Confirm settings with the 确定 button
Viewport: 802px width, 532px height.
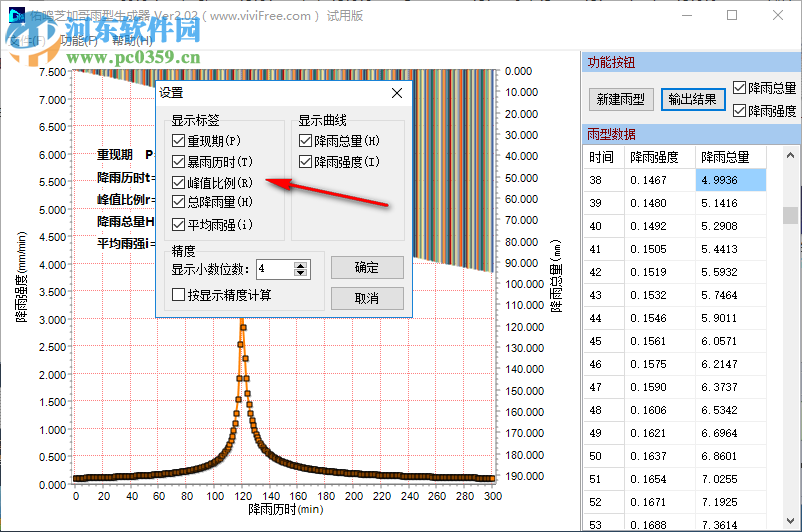(x=367, y=268)
